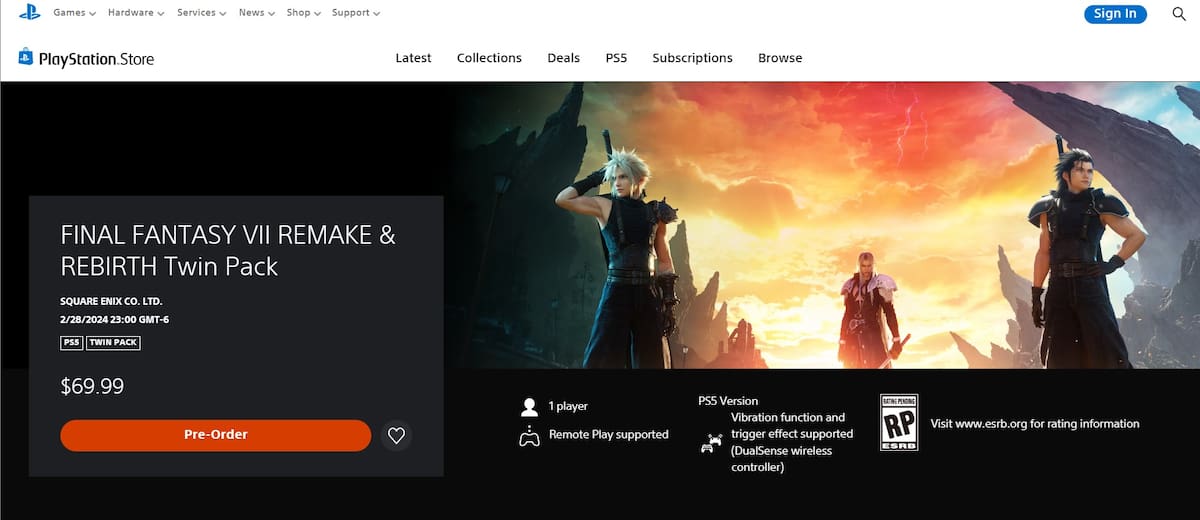1200x520 pixels.
Task: Expand the Hardware dropdown menu
Action: (x=135, y=13)
